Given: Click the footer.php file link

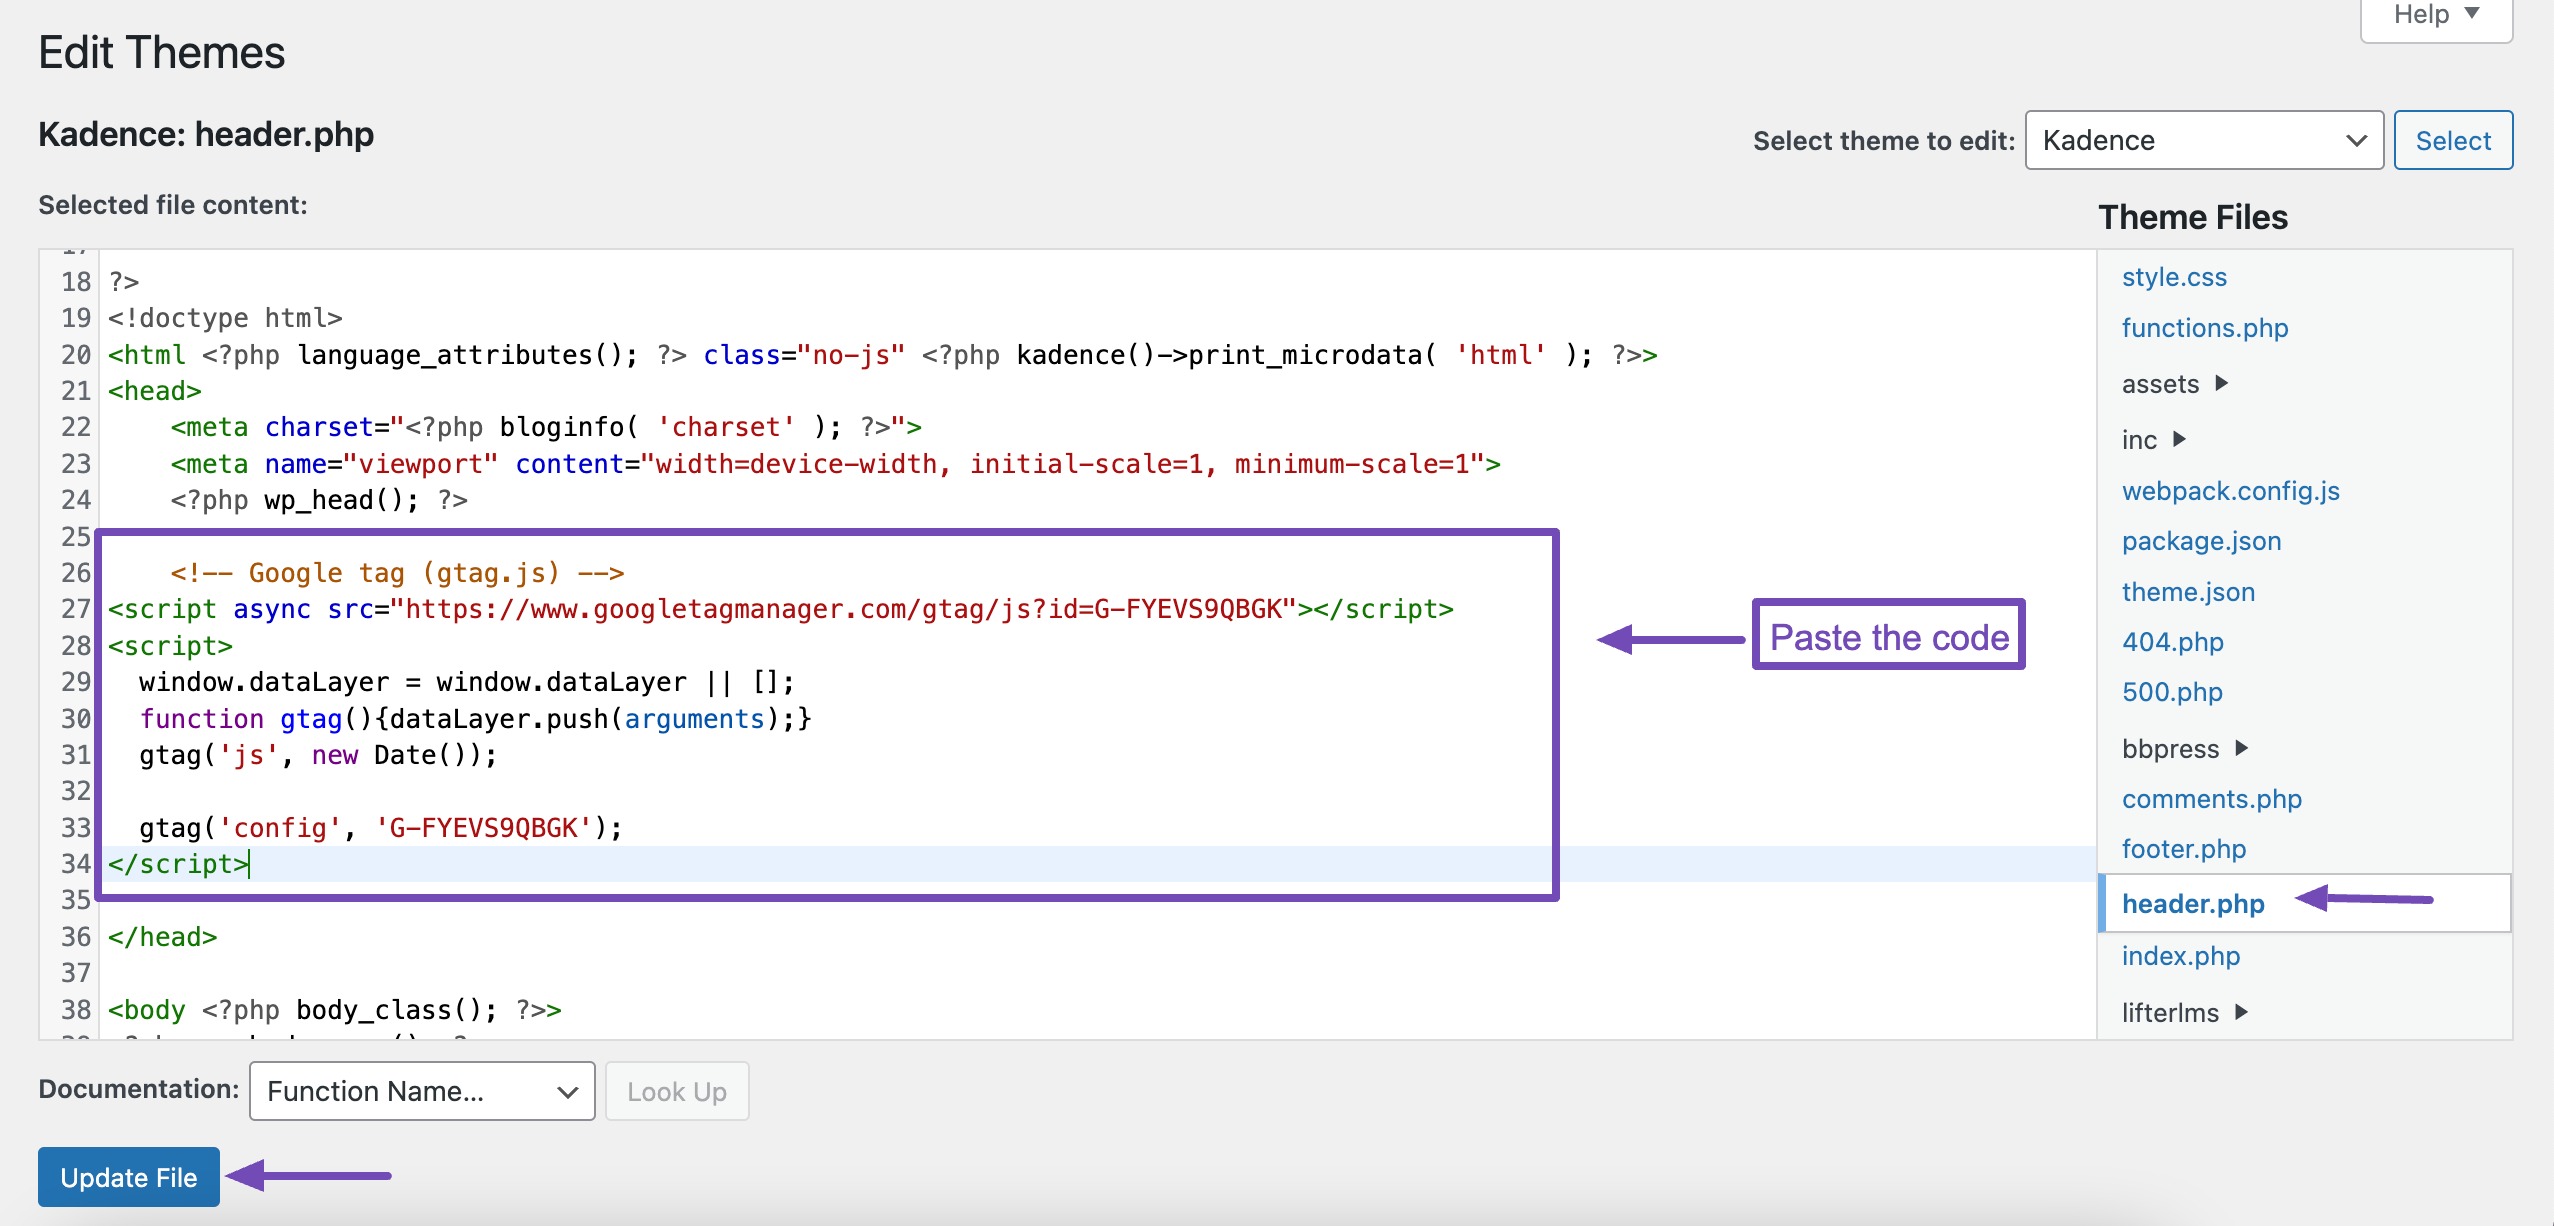Looking at the screenshot, I should (x=2183, y=848).
